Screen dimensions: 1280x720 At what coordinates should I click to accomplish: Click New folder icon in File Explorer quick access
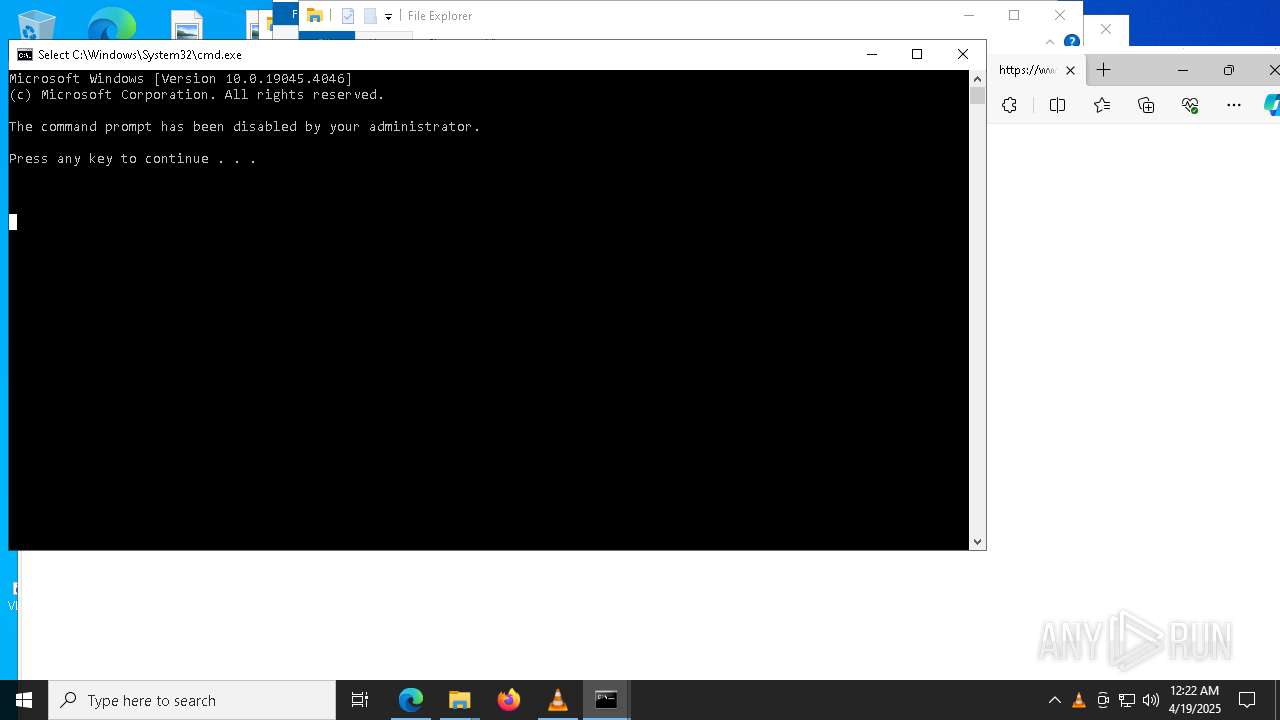point(370,16)
